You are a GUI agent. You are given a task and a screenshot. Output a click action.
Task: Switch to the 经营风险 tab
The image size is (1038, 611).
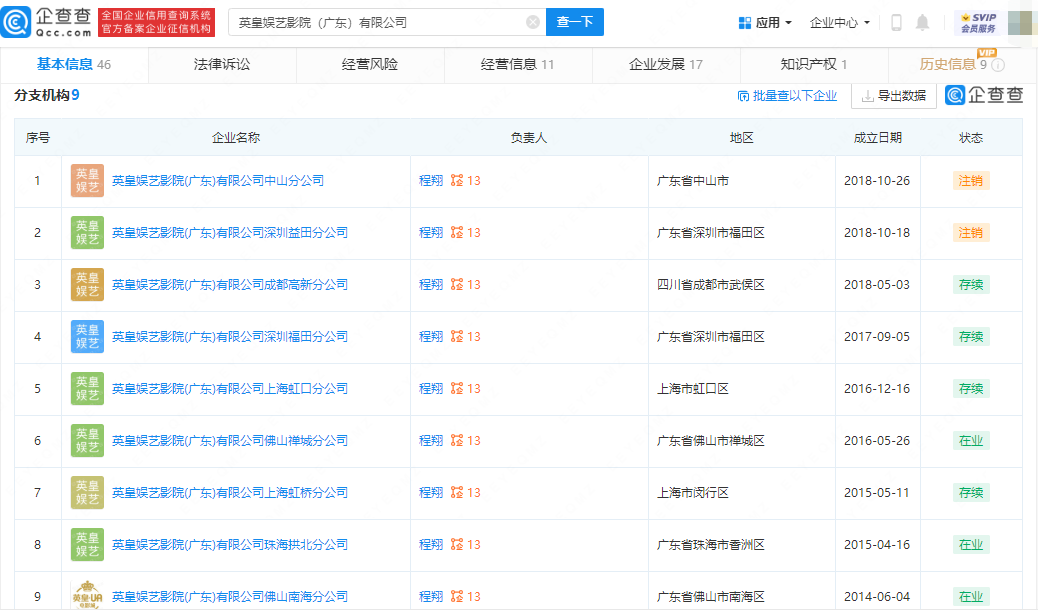(369, 64)
